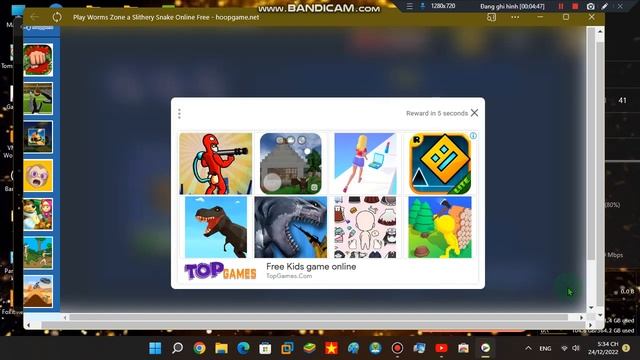This screenshot has height=360, width=640.
Task: Open the Geometry Dash Lite game ad
Action: (440, 163)
